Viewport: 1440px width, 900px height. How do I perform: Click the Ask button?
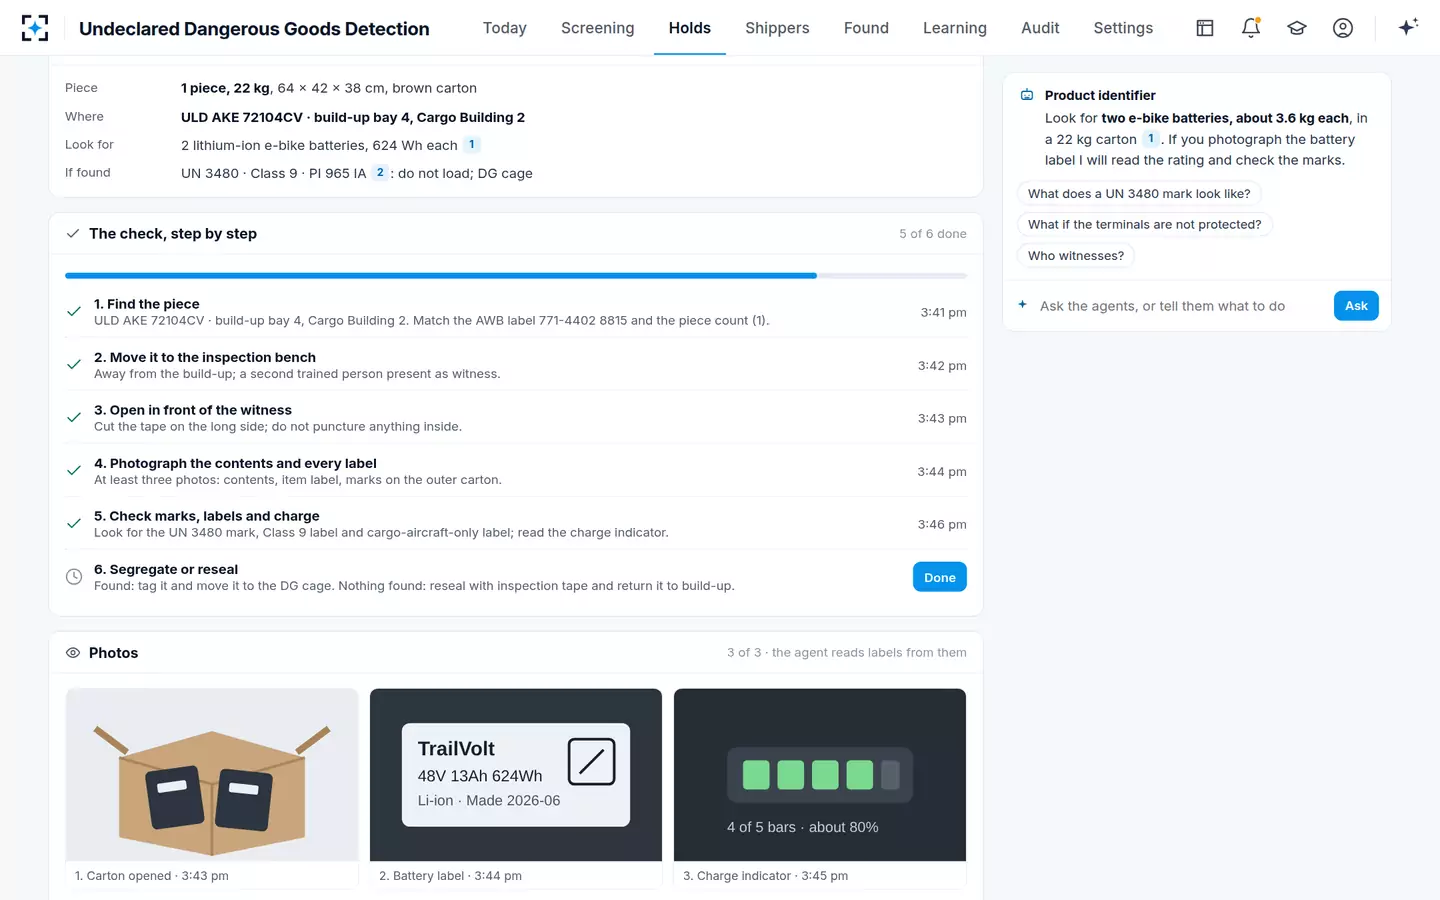click(1356, 306)
